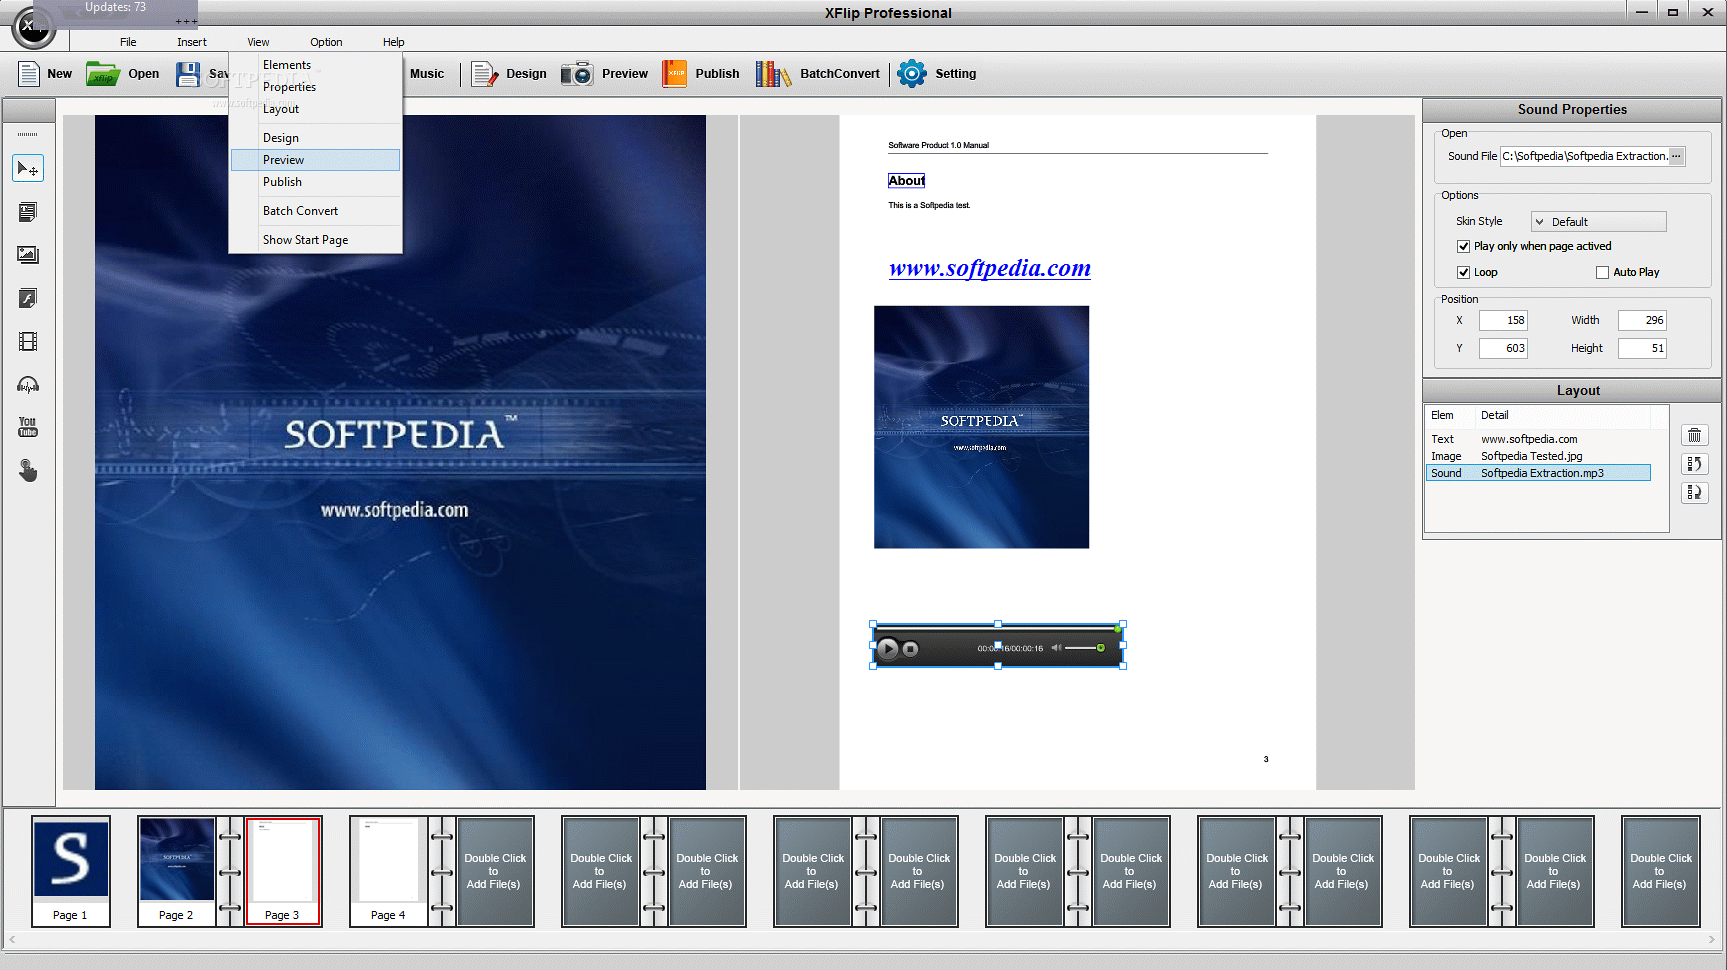Viewport: 1727px width, 970px height.
Task: Uncheck the Loop checkbox
Action: point(1463,272)
